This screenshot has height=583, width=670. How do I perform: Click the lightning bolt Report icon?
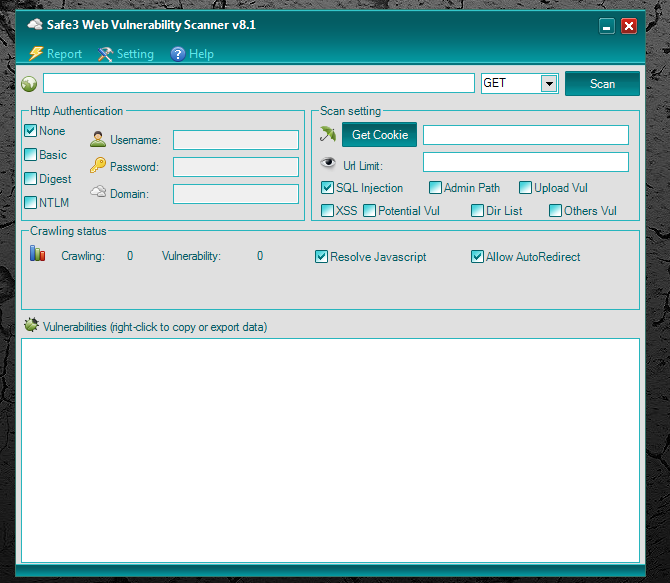click(x=36, y=53)
